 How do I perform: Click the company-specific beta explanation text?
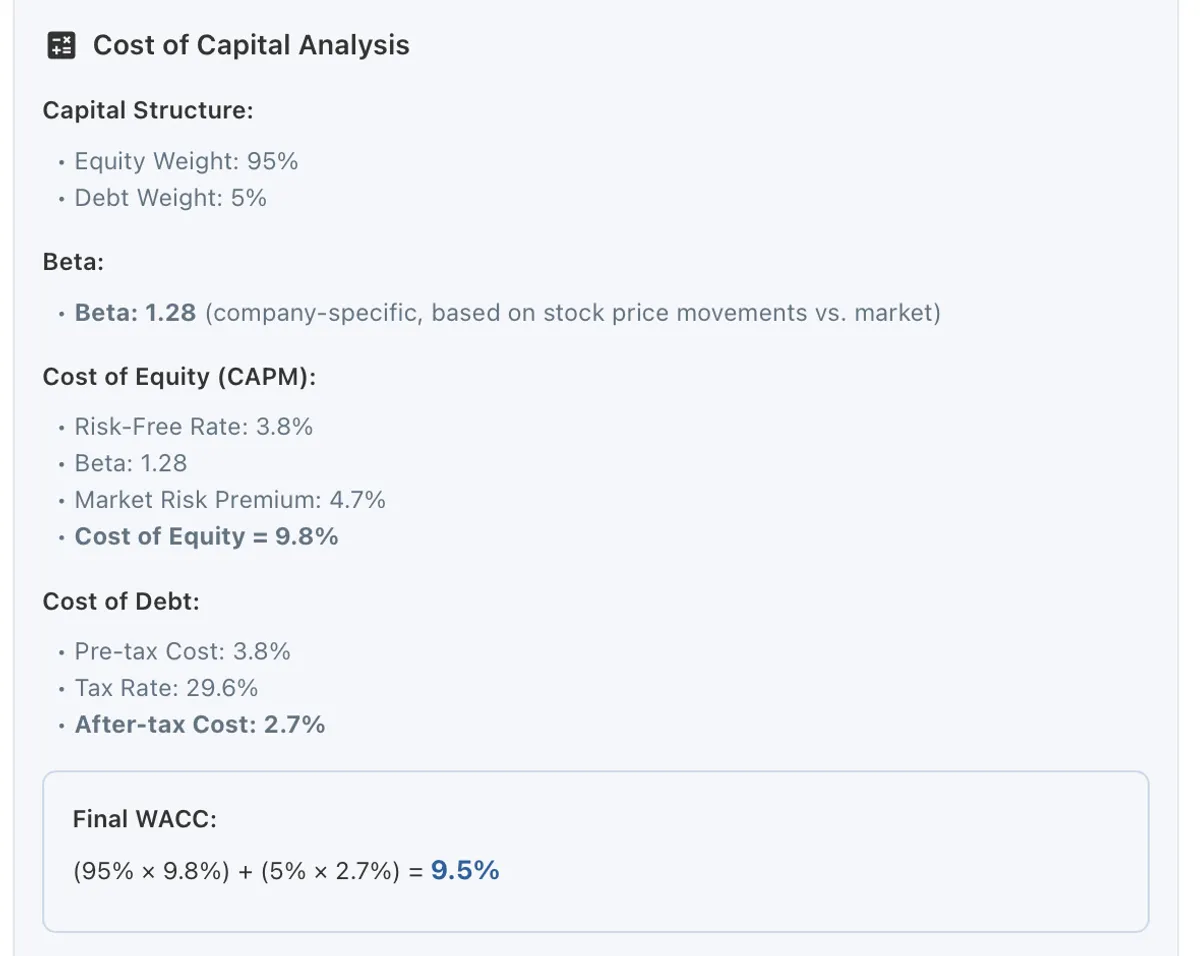(x=573, y=313)
